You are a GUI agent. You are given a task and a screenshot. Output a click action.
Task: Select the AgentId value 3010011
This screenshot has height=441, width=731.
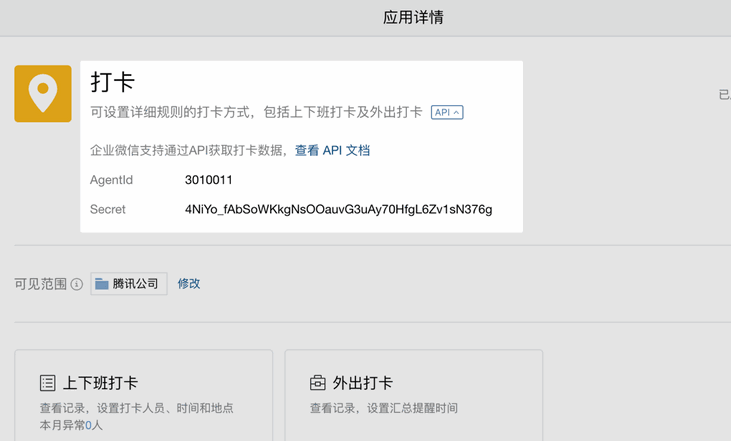pyautogui.click(x=208, y=180)
